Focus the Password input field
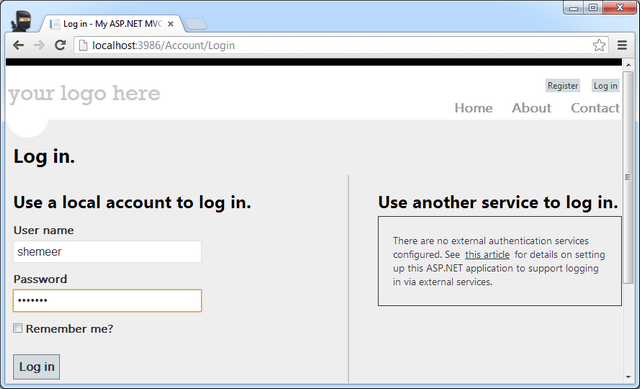Image resolution: width=640 pixels, height=389 pixels. [107, 300]
